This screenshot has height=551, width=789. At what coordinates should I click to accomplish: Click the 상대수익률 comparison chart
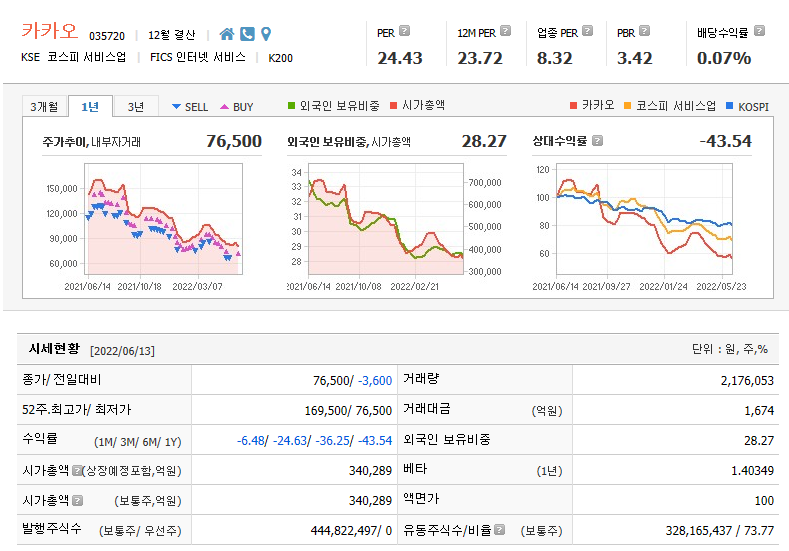click(x=644, y=219)
